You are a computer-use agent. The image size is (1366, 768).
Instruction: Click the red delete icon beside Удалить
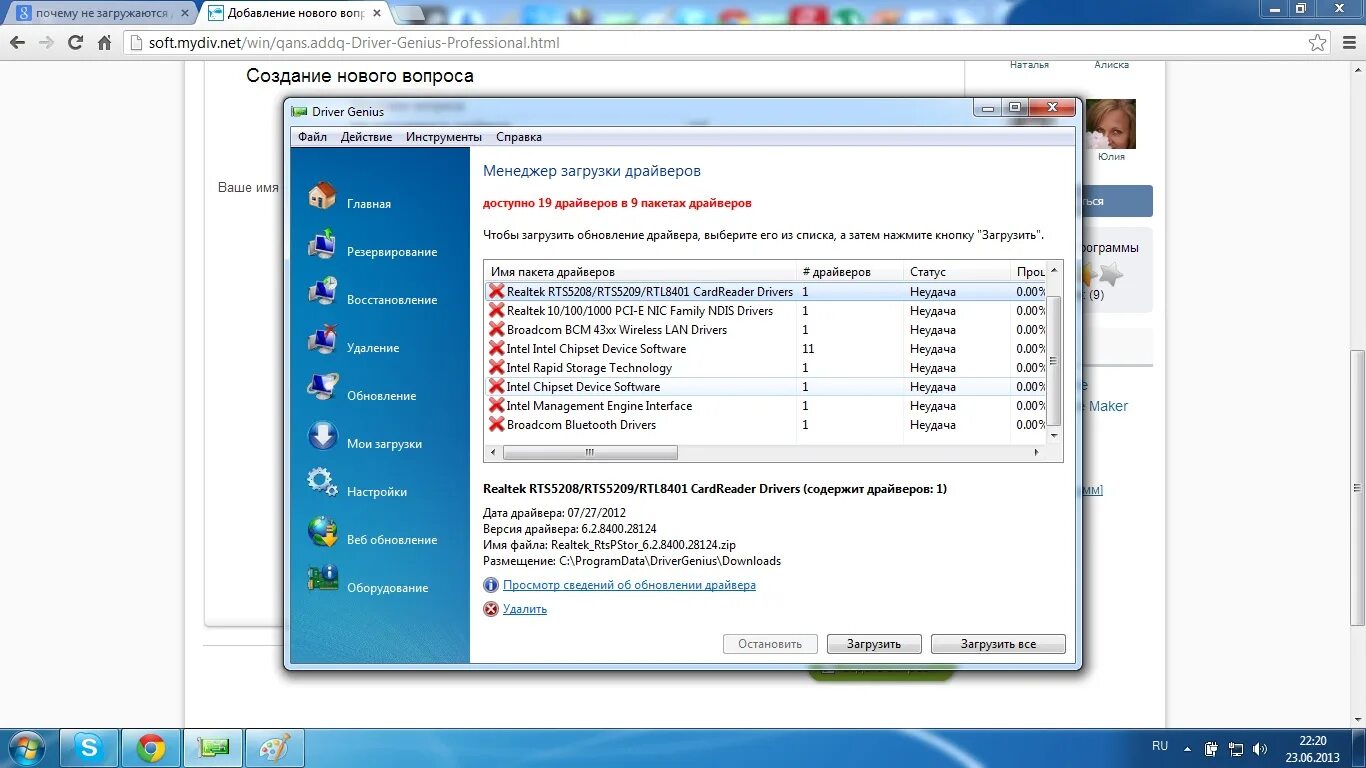491,609
